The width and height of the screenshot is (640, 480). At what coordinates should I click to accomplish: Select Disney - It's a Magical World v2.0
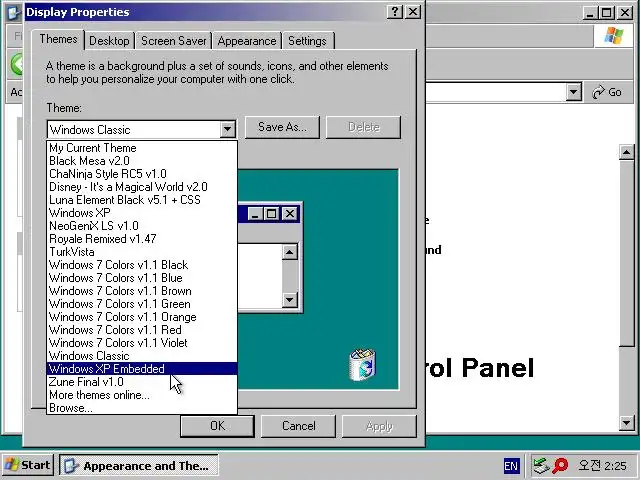142,187
